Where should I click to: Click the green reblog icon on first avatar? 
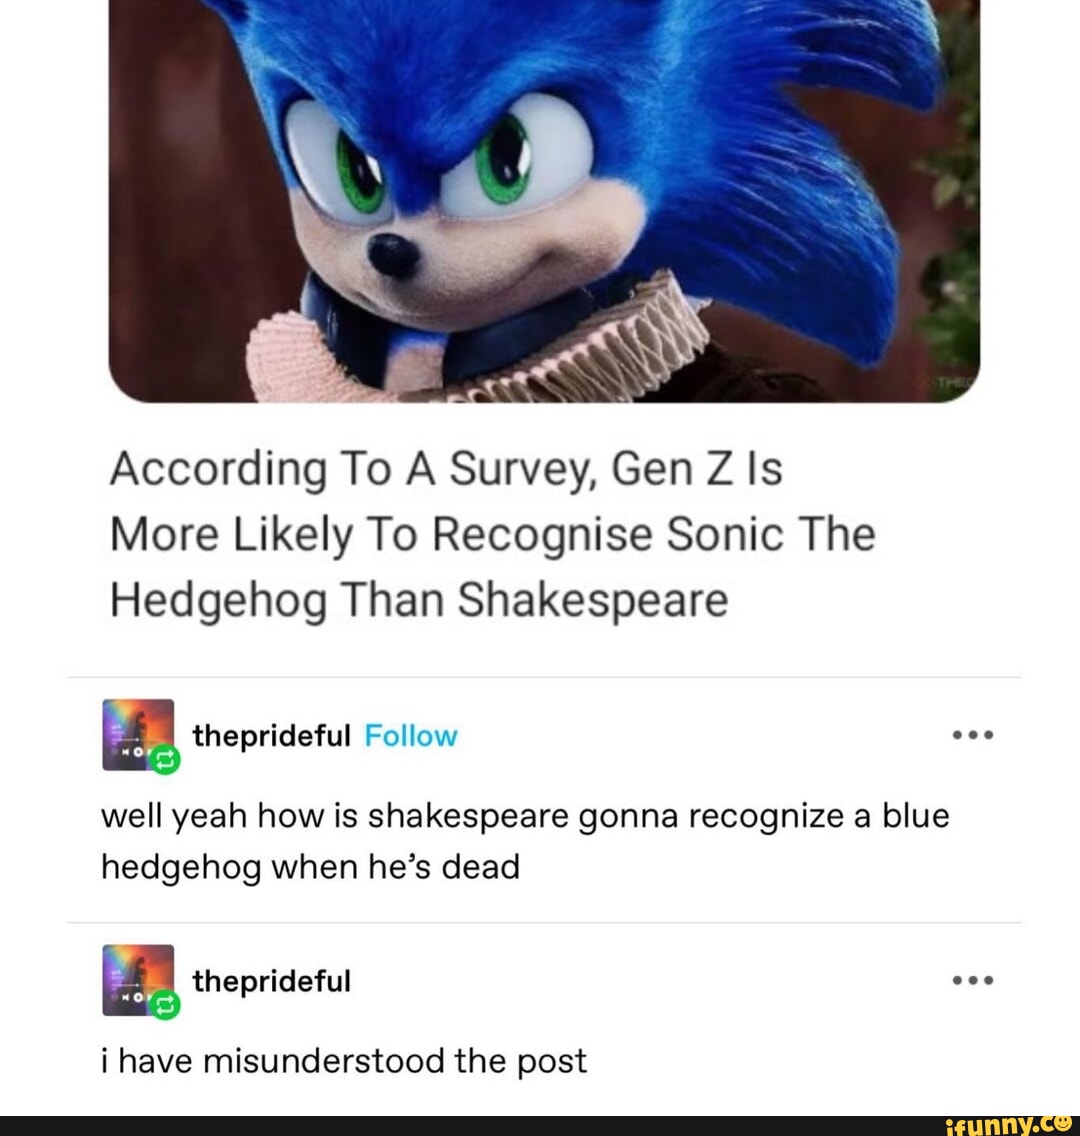click(164, 759)
